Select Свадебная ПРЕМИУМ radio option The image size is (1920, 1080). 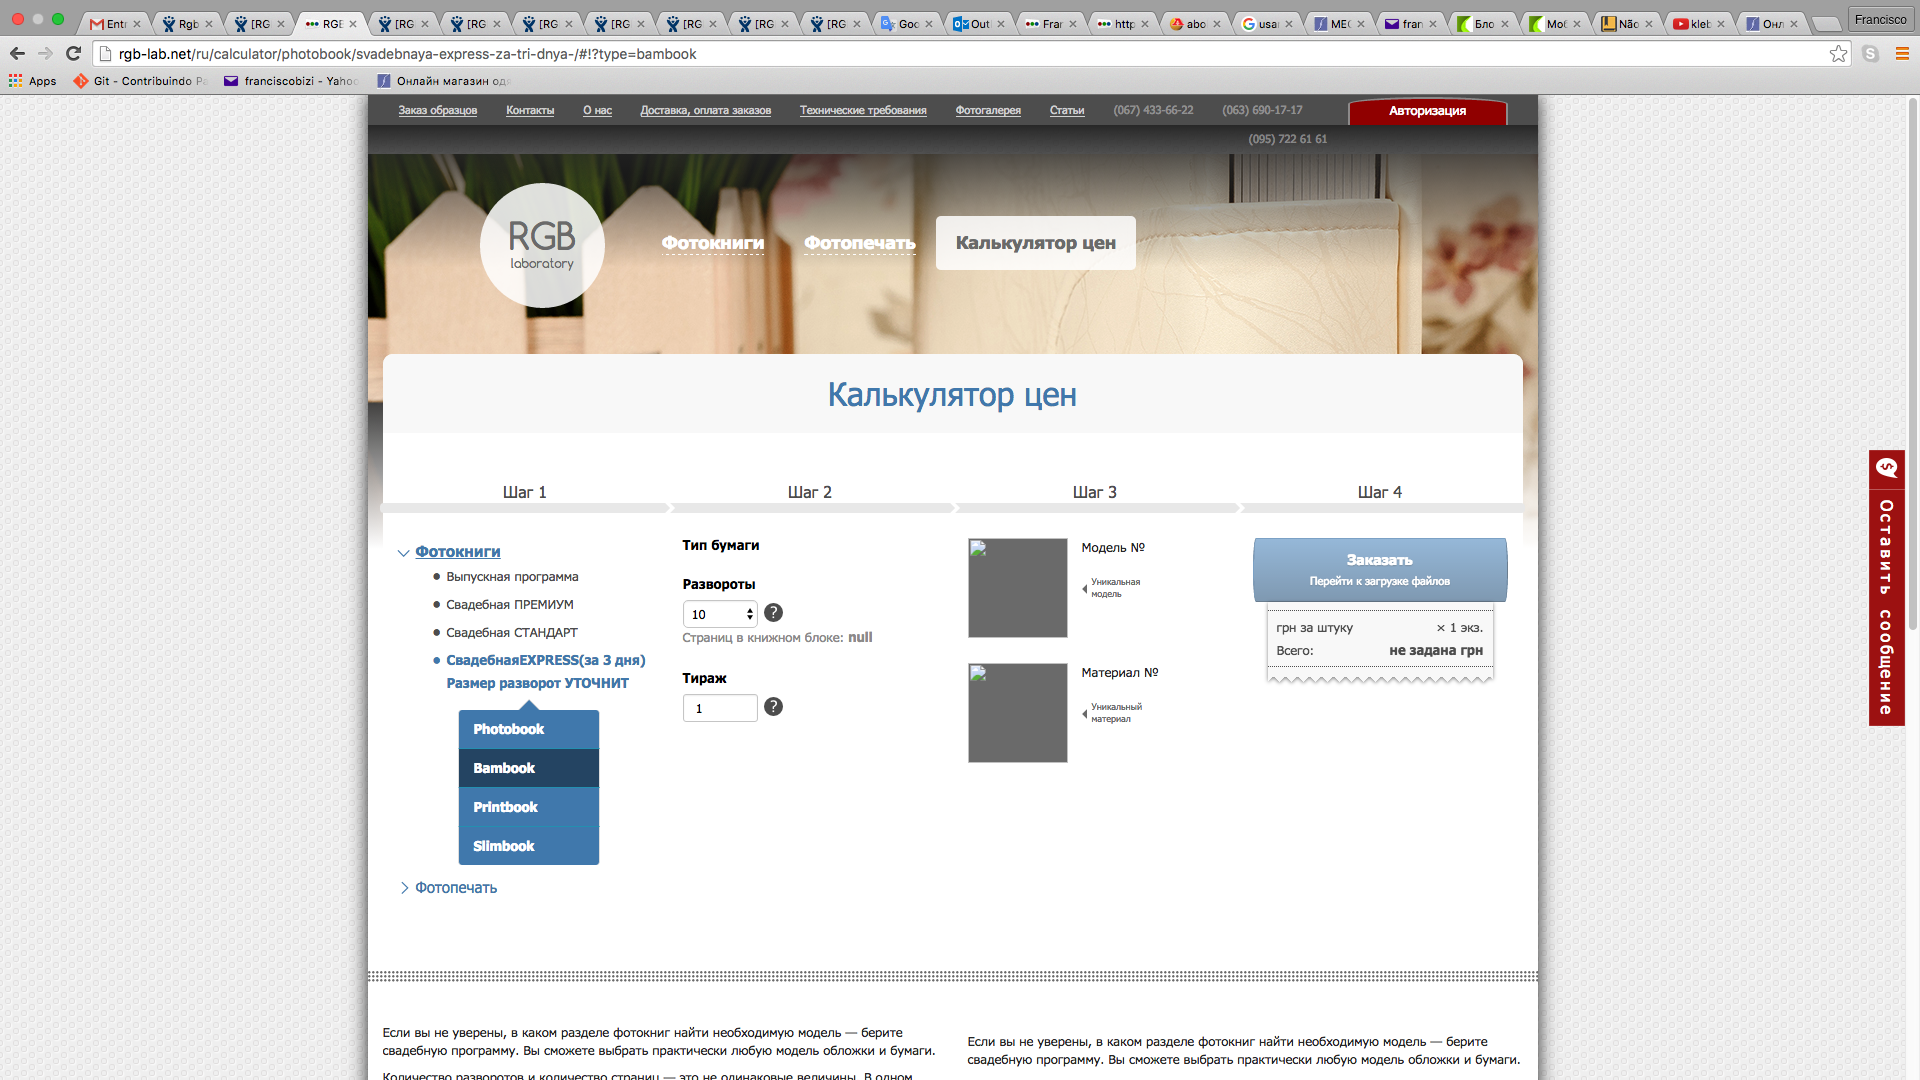point(509,605)
